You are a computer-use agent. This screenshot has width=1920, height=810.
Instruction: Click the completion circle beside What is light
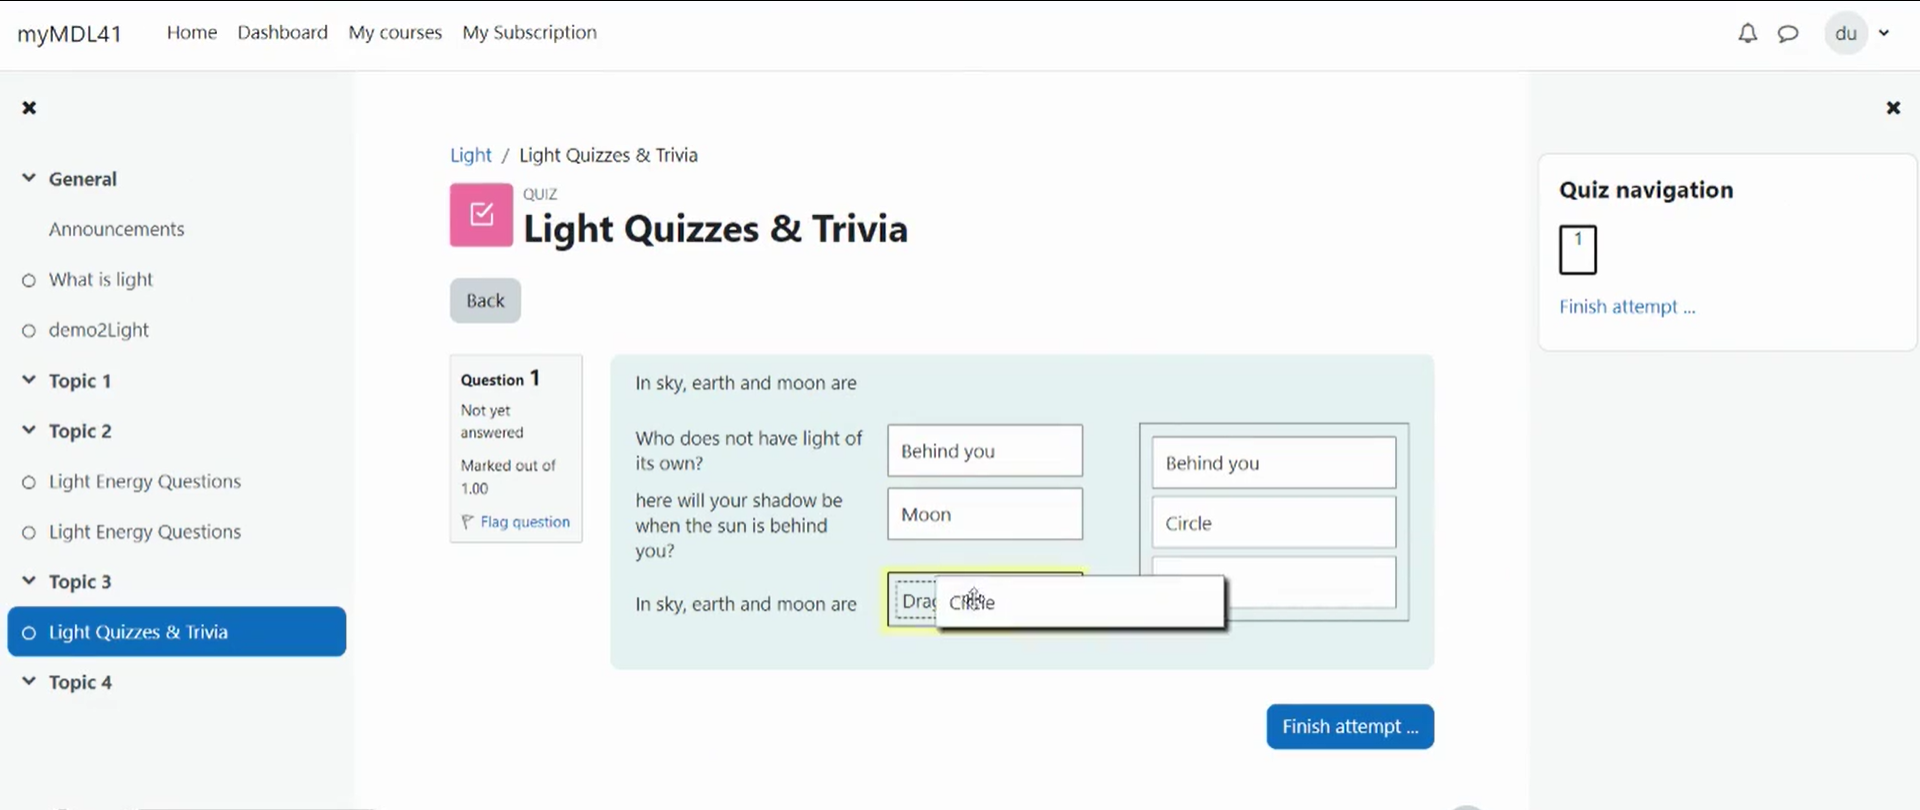29,280
